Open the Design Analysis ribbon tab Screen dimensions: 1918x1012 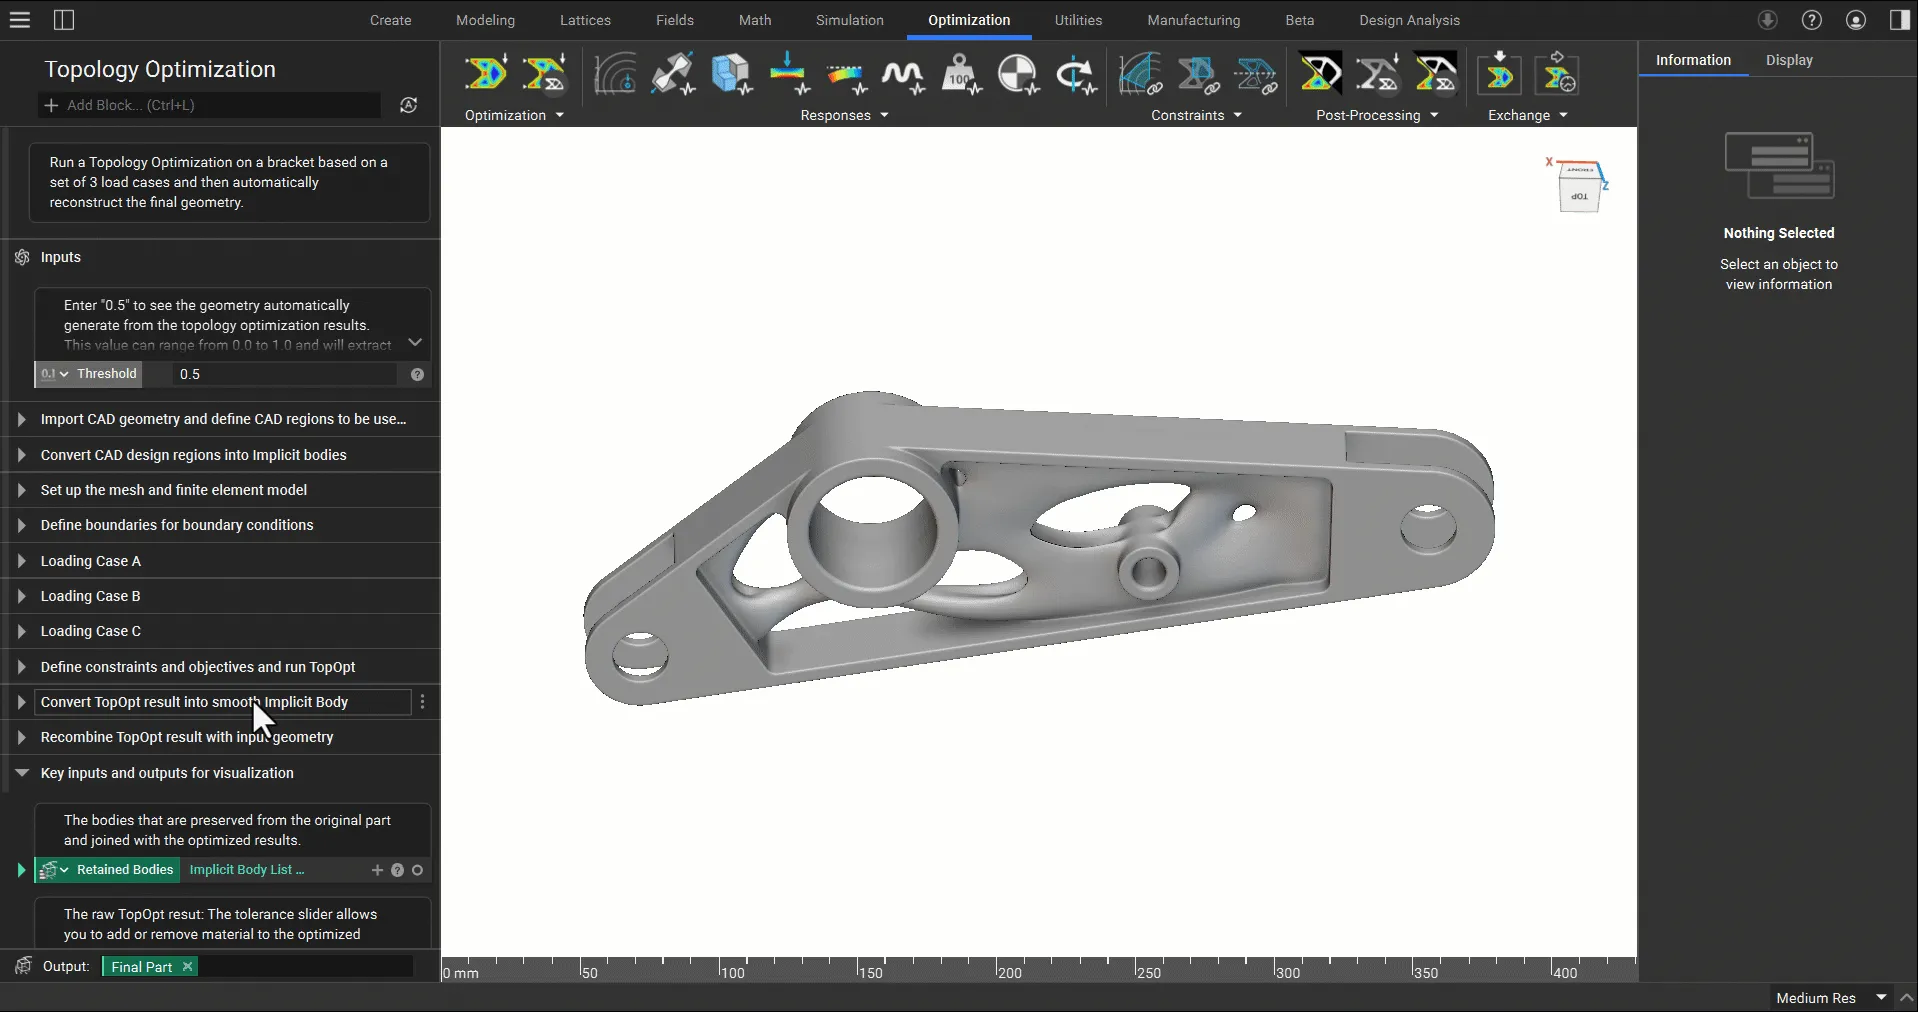(x=1409, y=20)
